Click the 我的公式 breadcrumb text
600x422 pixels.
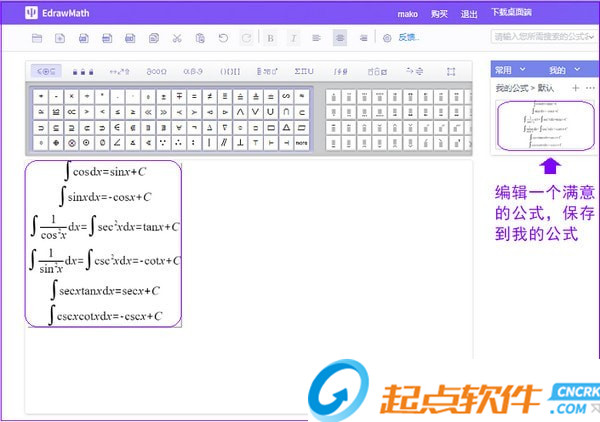512,88
